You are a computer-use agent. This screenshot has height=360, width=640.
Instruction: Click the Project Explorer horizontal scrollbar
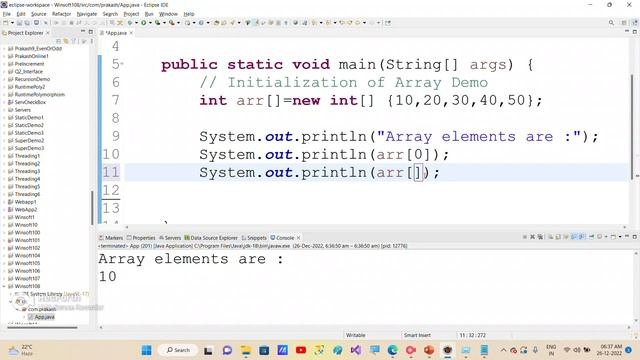pyautogui.click(x=42, y=327)
